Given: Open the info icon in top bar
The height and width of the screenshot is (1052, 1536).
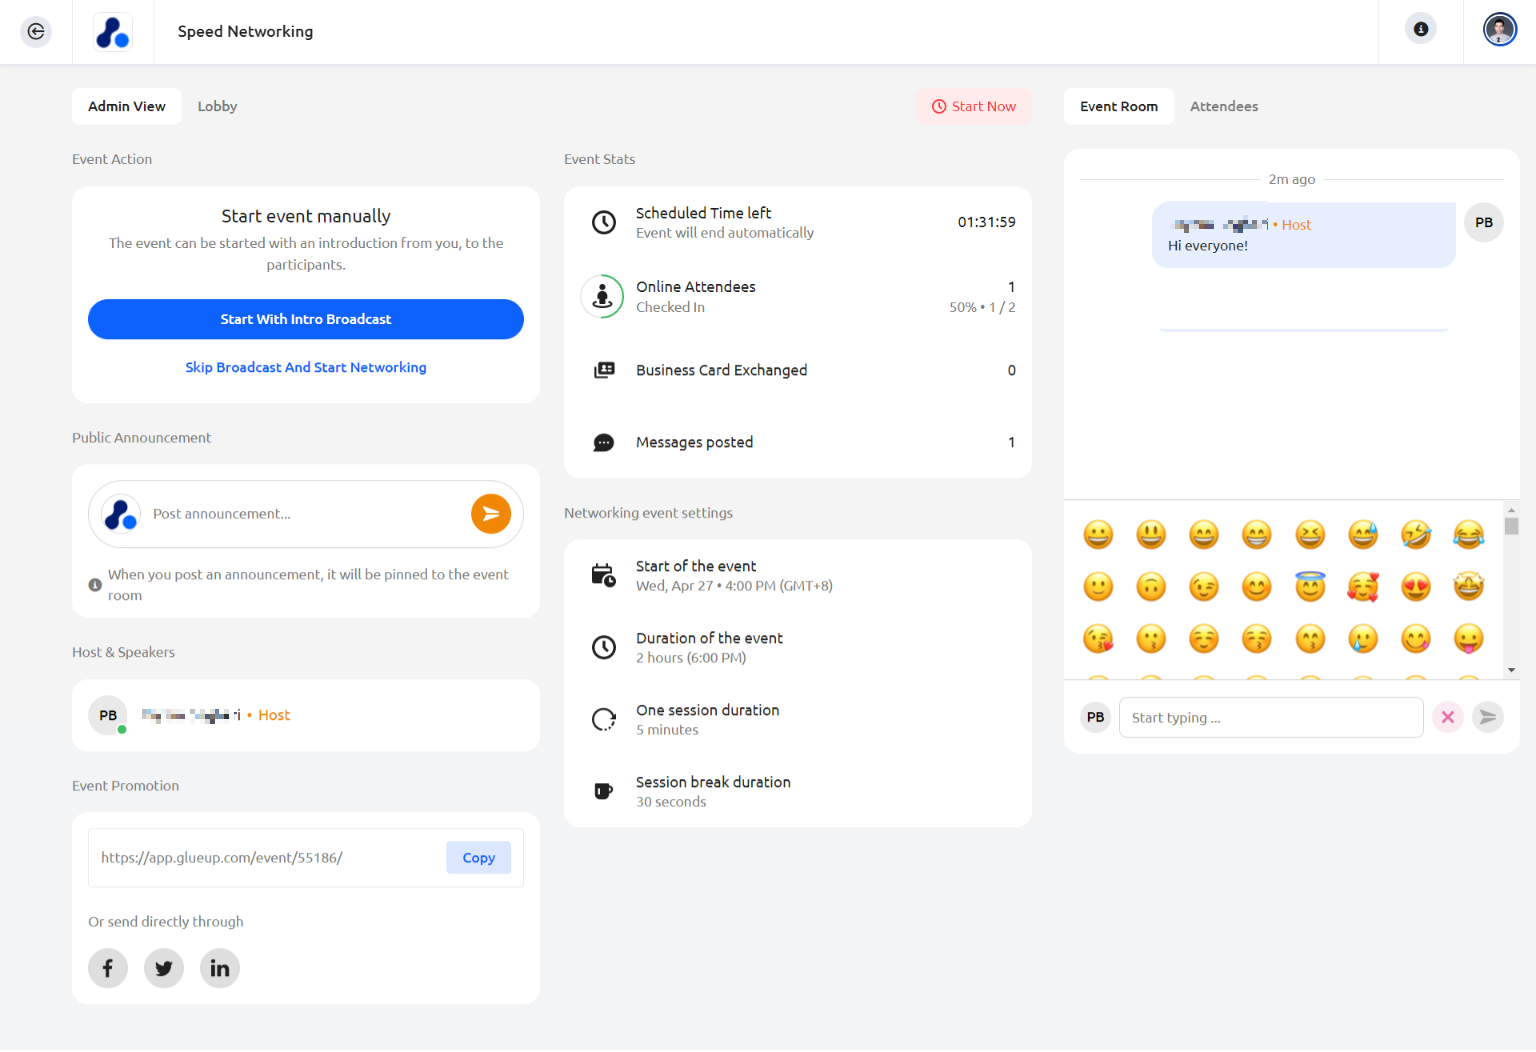Looking at the screenshot, I should pyautogui.click(x=1420, y=29).
